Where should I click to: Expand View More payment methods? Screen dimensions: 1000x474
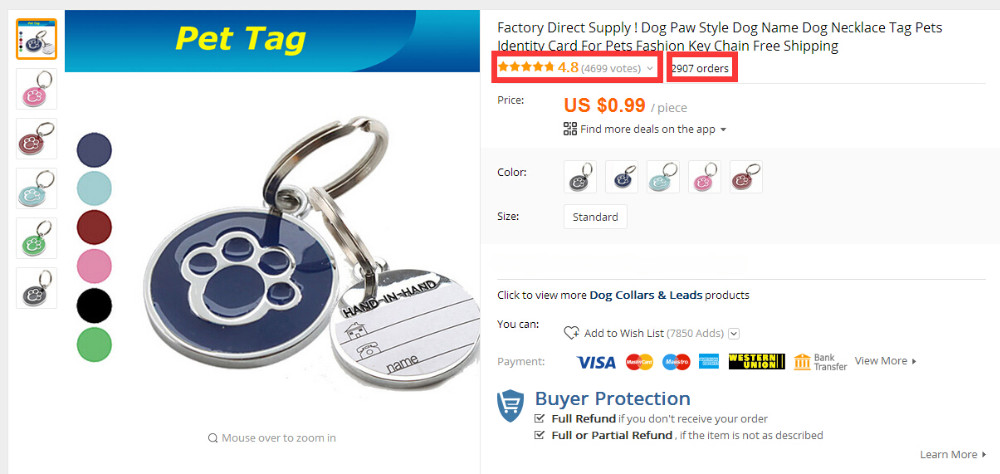[x=886, y=361]
